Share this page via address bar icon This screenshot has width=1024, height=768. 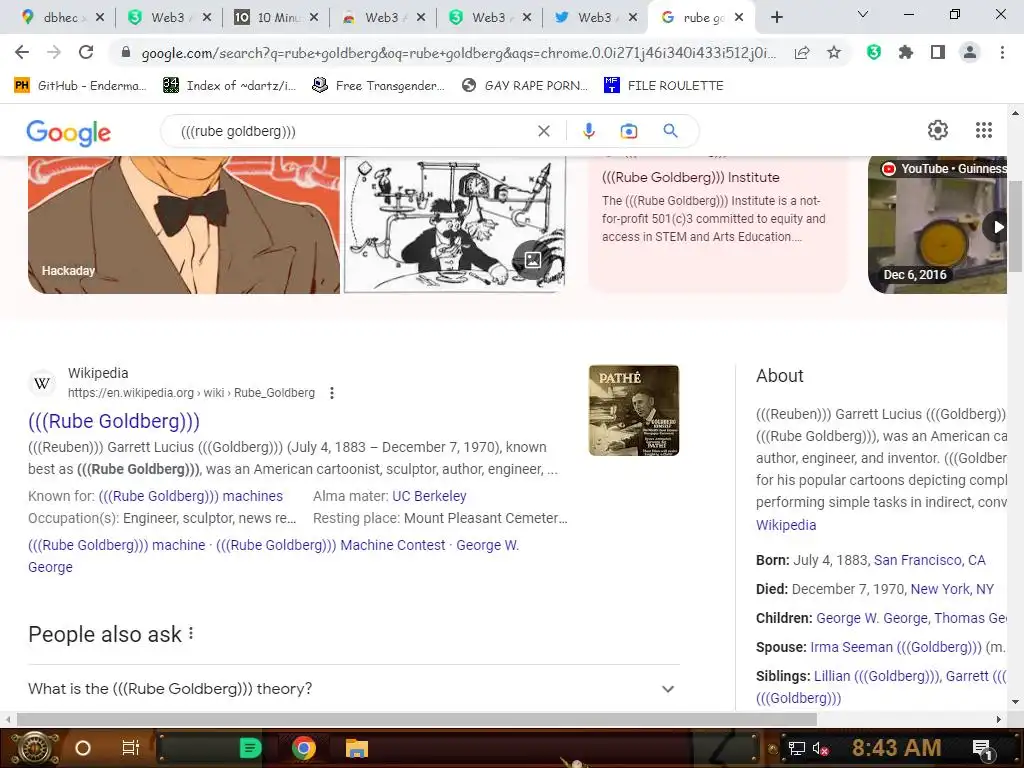point(802,53)
